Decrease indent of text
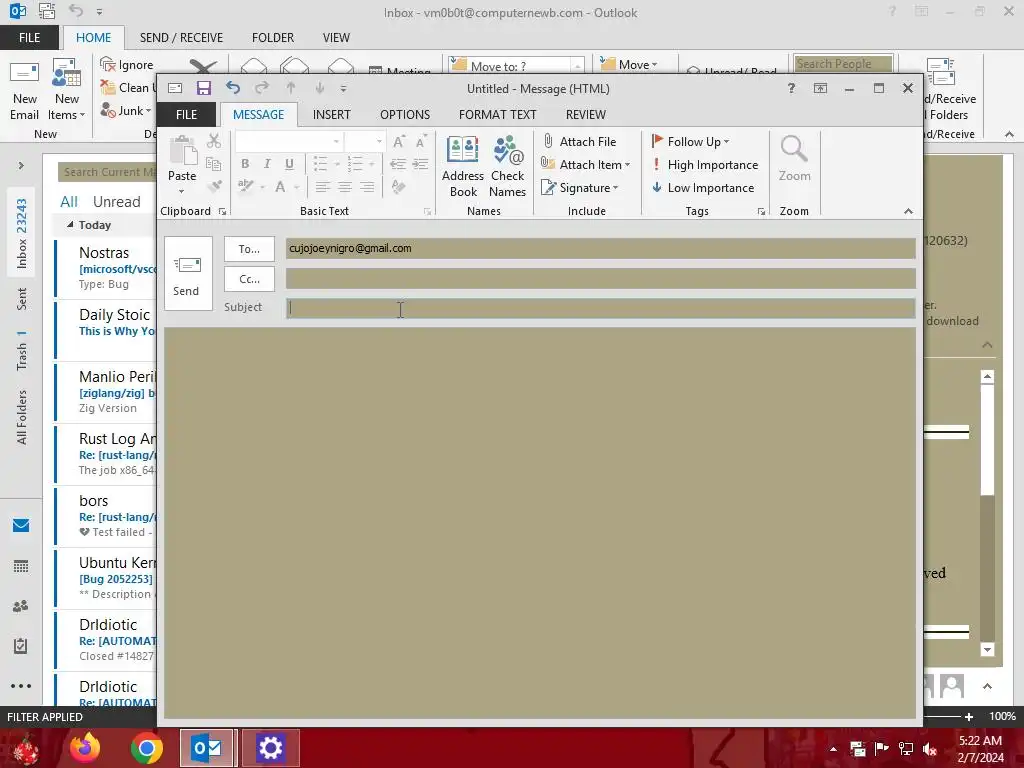The width and height of the screenshot is (1024, 768). [398, 164]
